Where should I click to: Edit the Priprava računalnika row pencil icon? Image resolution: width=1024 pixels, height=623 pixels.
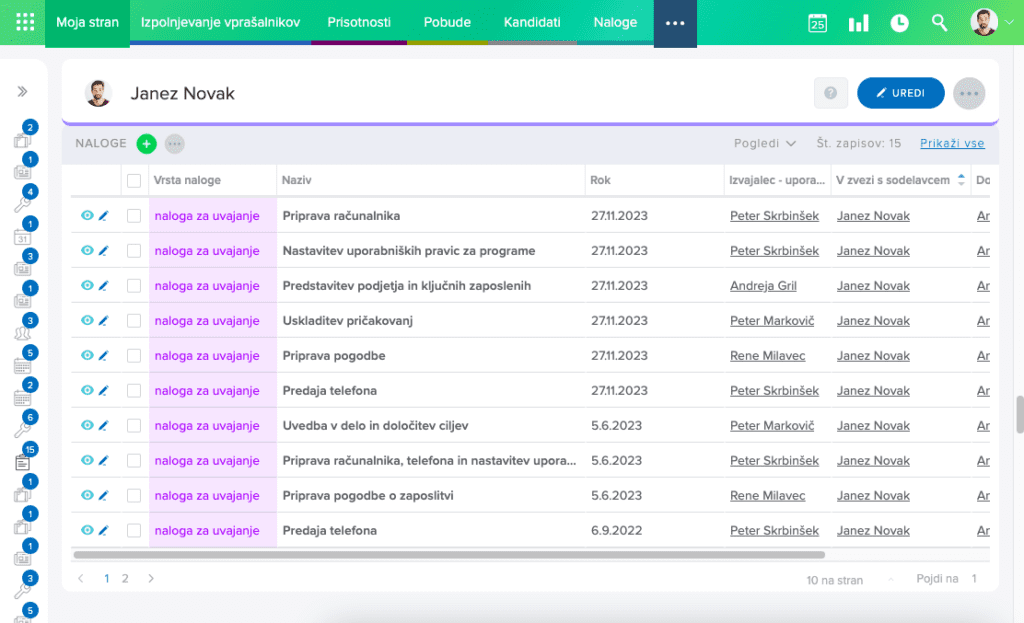[x=103, y=216]
